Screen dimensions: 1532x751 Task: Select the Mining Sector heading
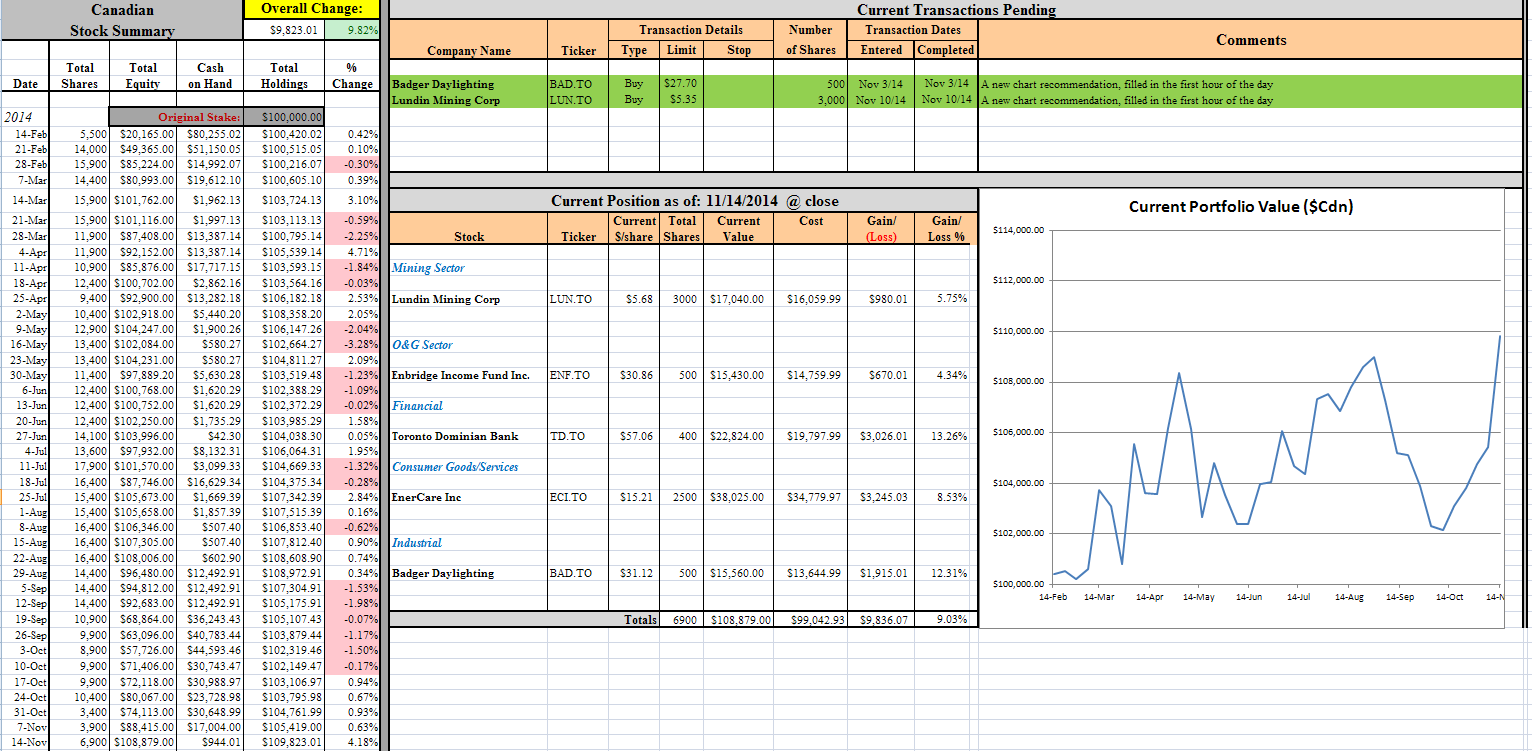tap(428, 268)
